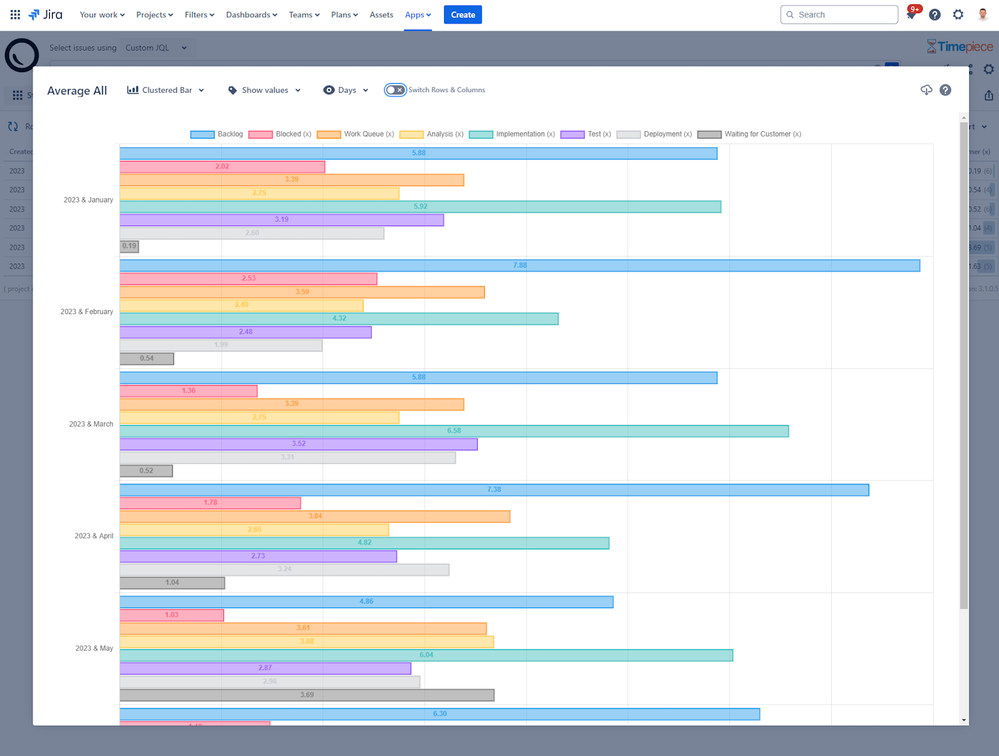Click the February Backlog bar showing 7.88

[x=520, y=265]
